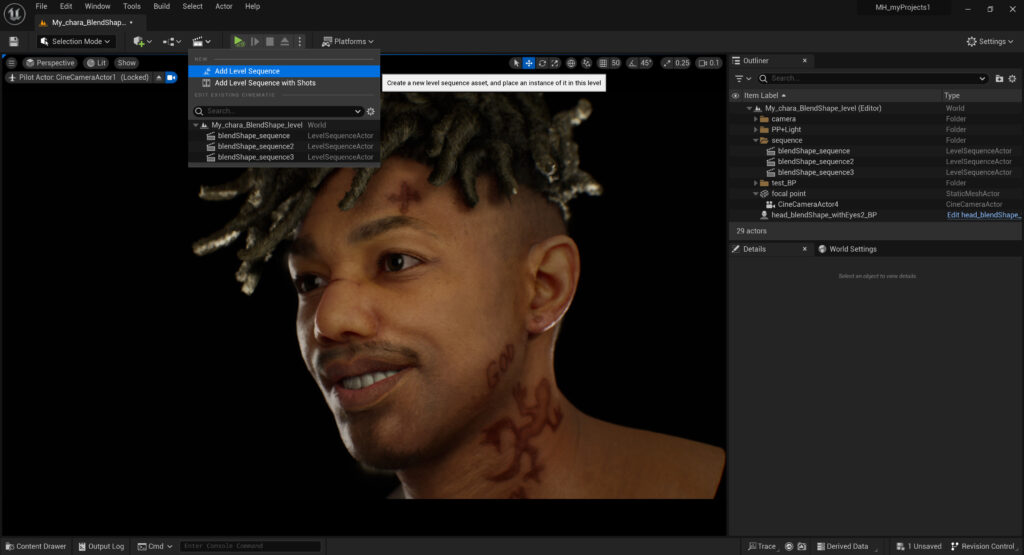Expand the camera folder in Outliner
This screenshot has height=555, width=1024.
(757, 119)
